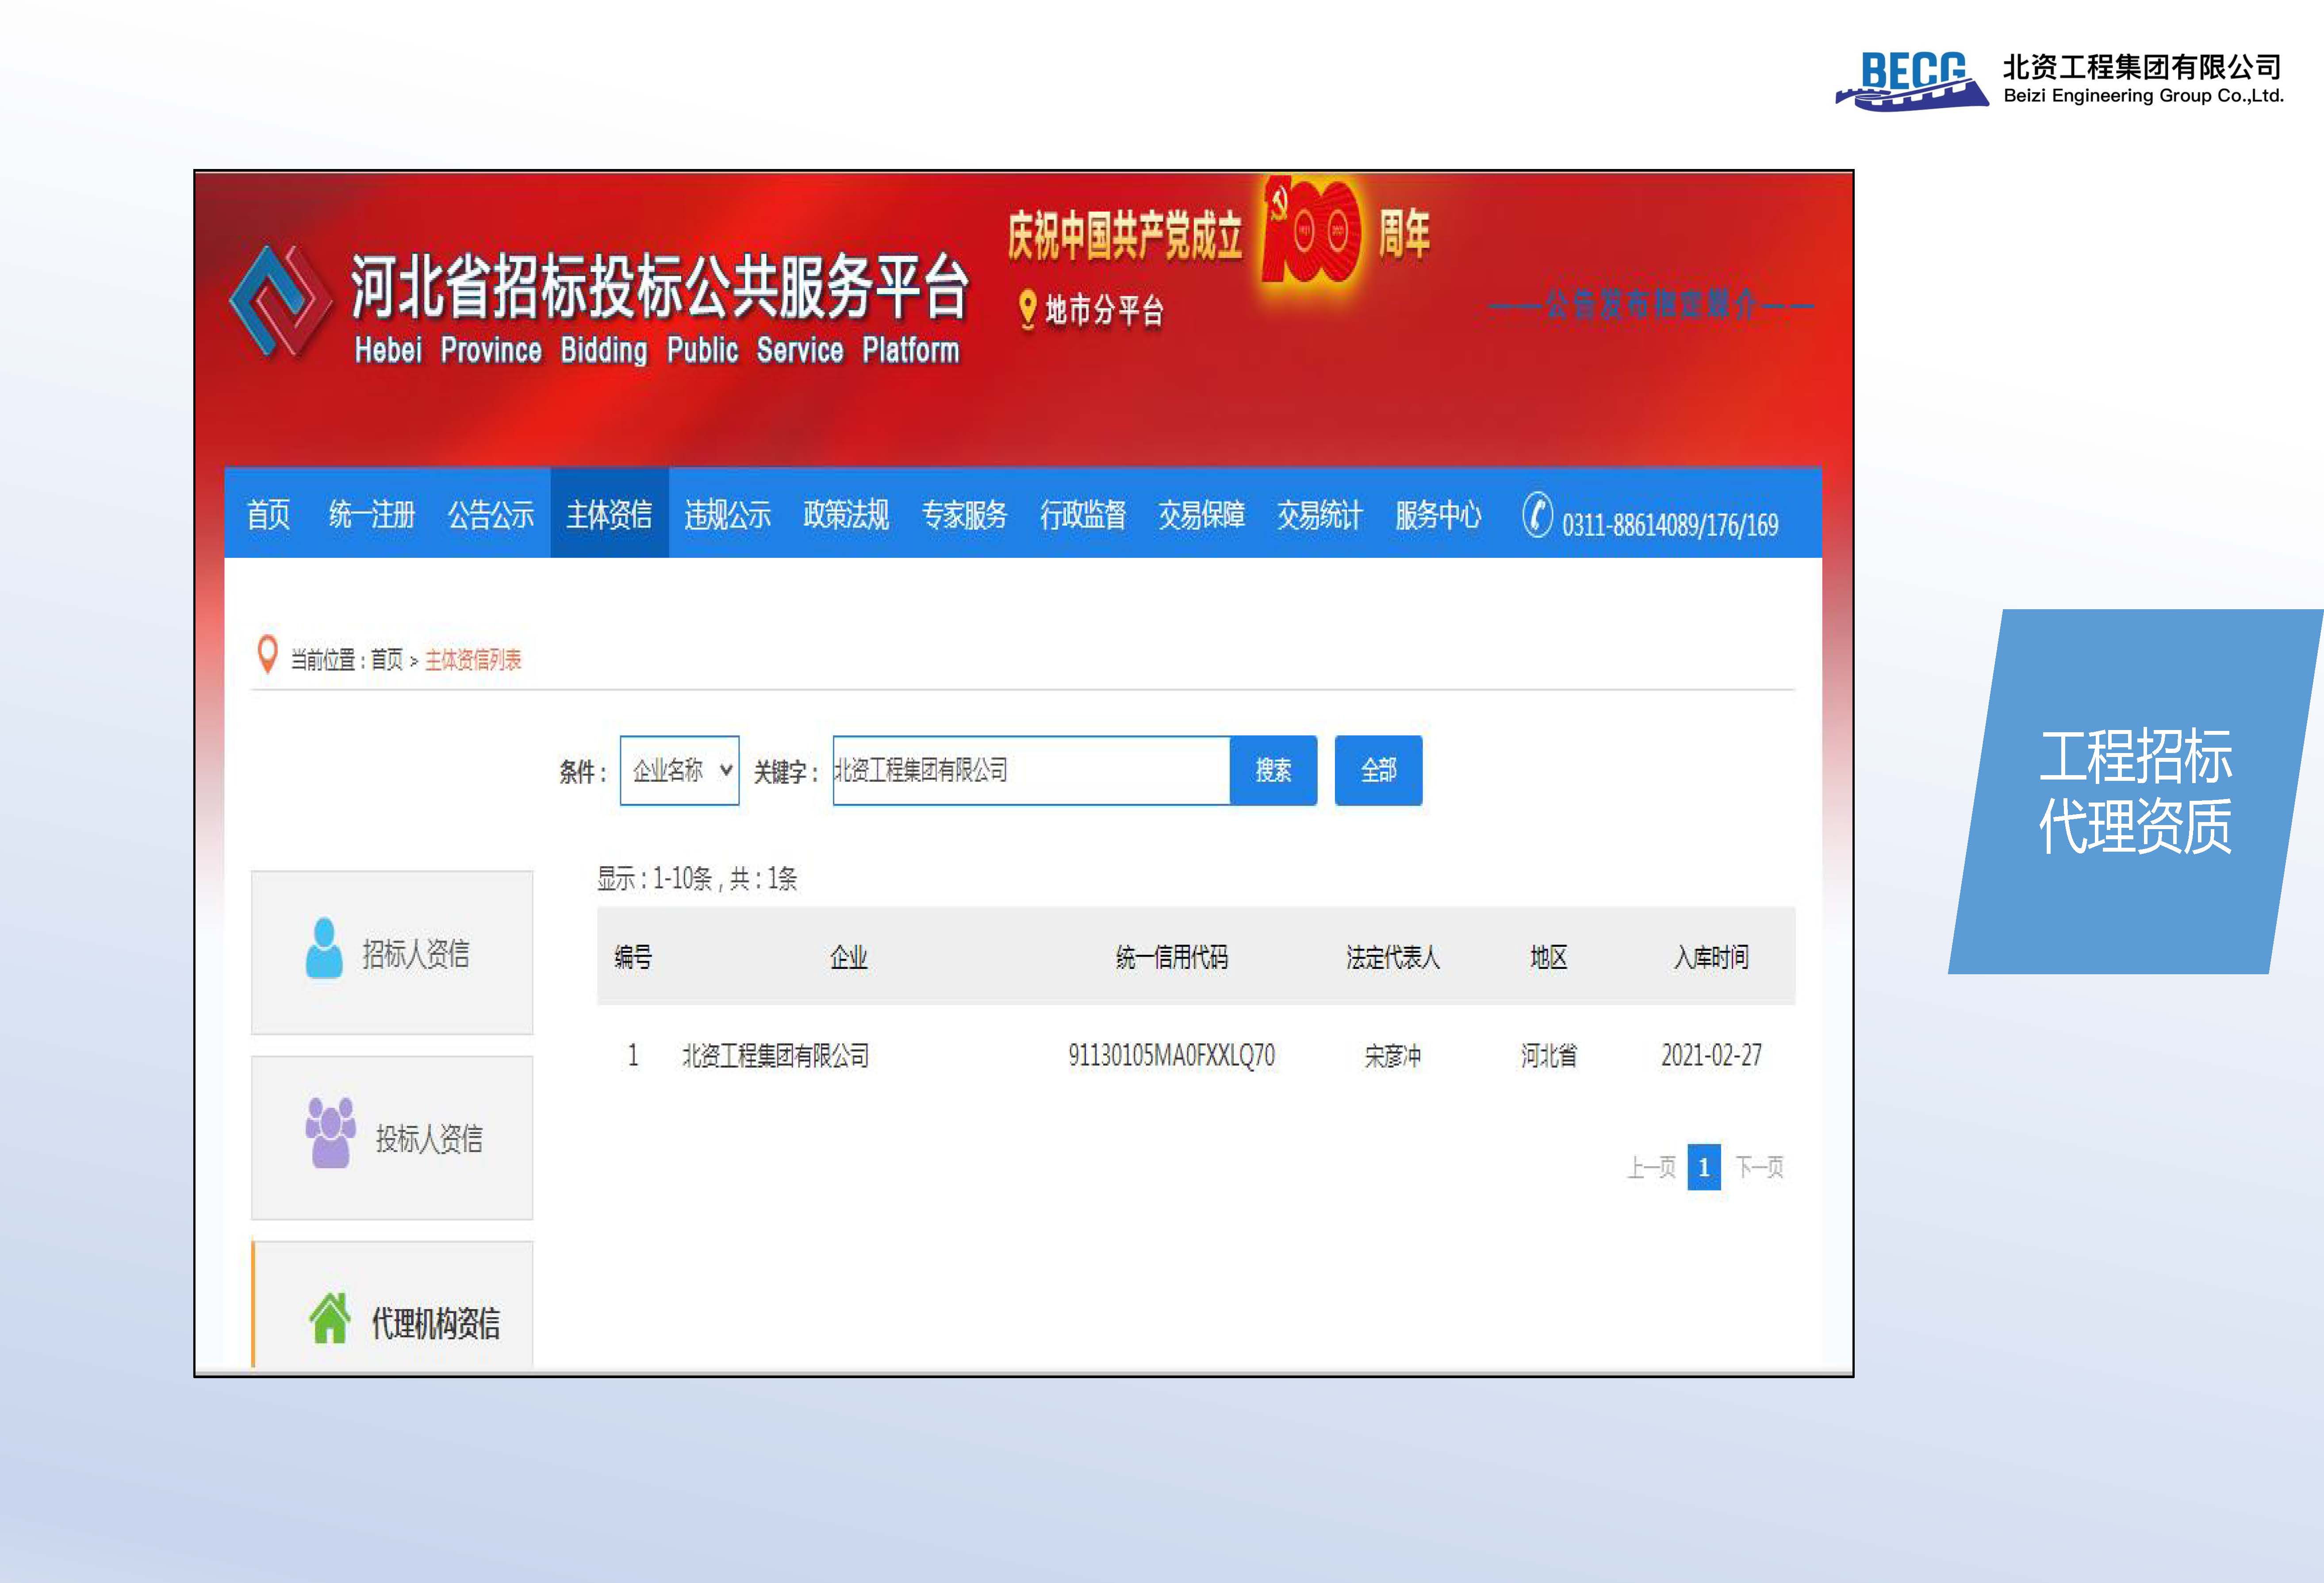Open the 招标人资信 sidebar panel
Viewport: 2324px width, 1583px height.
click(x=392, y=952)
